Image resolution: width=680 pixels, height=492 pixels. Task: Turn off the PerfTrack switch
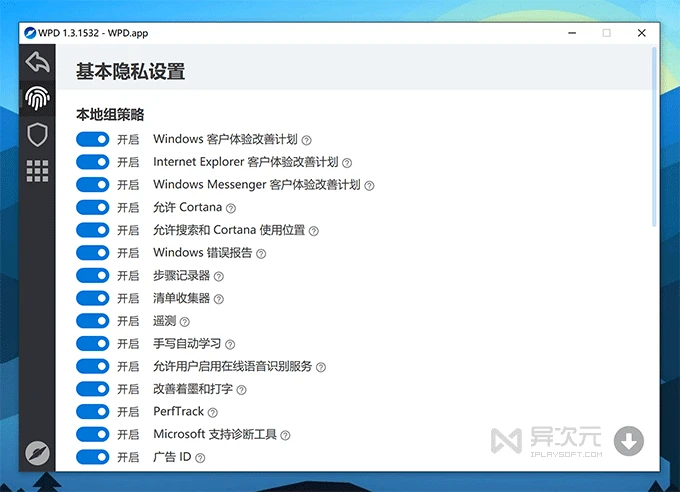tap(92, 412)
